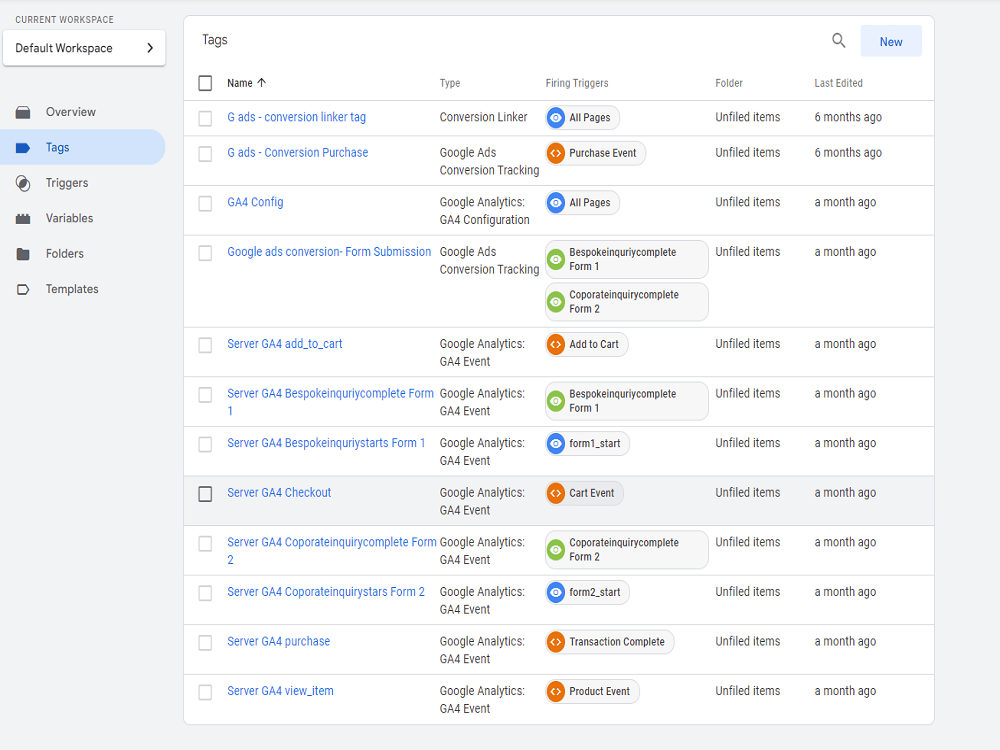Open tag search with magnifier icon
The height and width of the screenshot is (750, 1000).
click(839, 41)
